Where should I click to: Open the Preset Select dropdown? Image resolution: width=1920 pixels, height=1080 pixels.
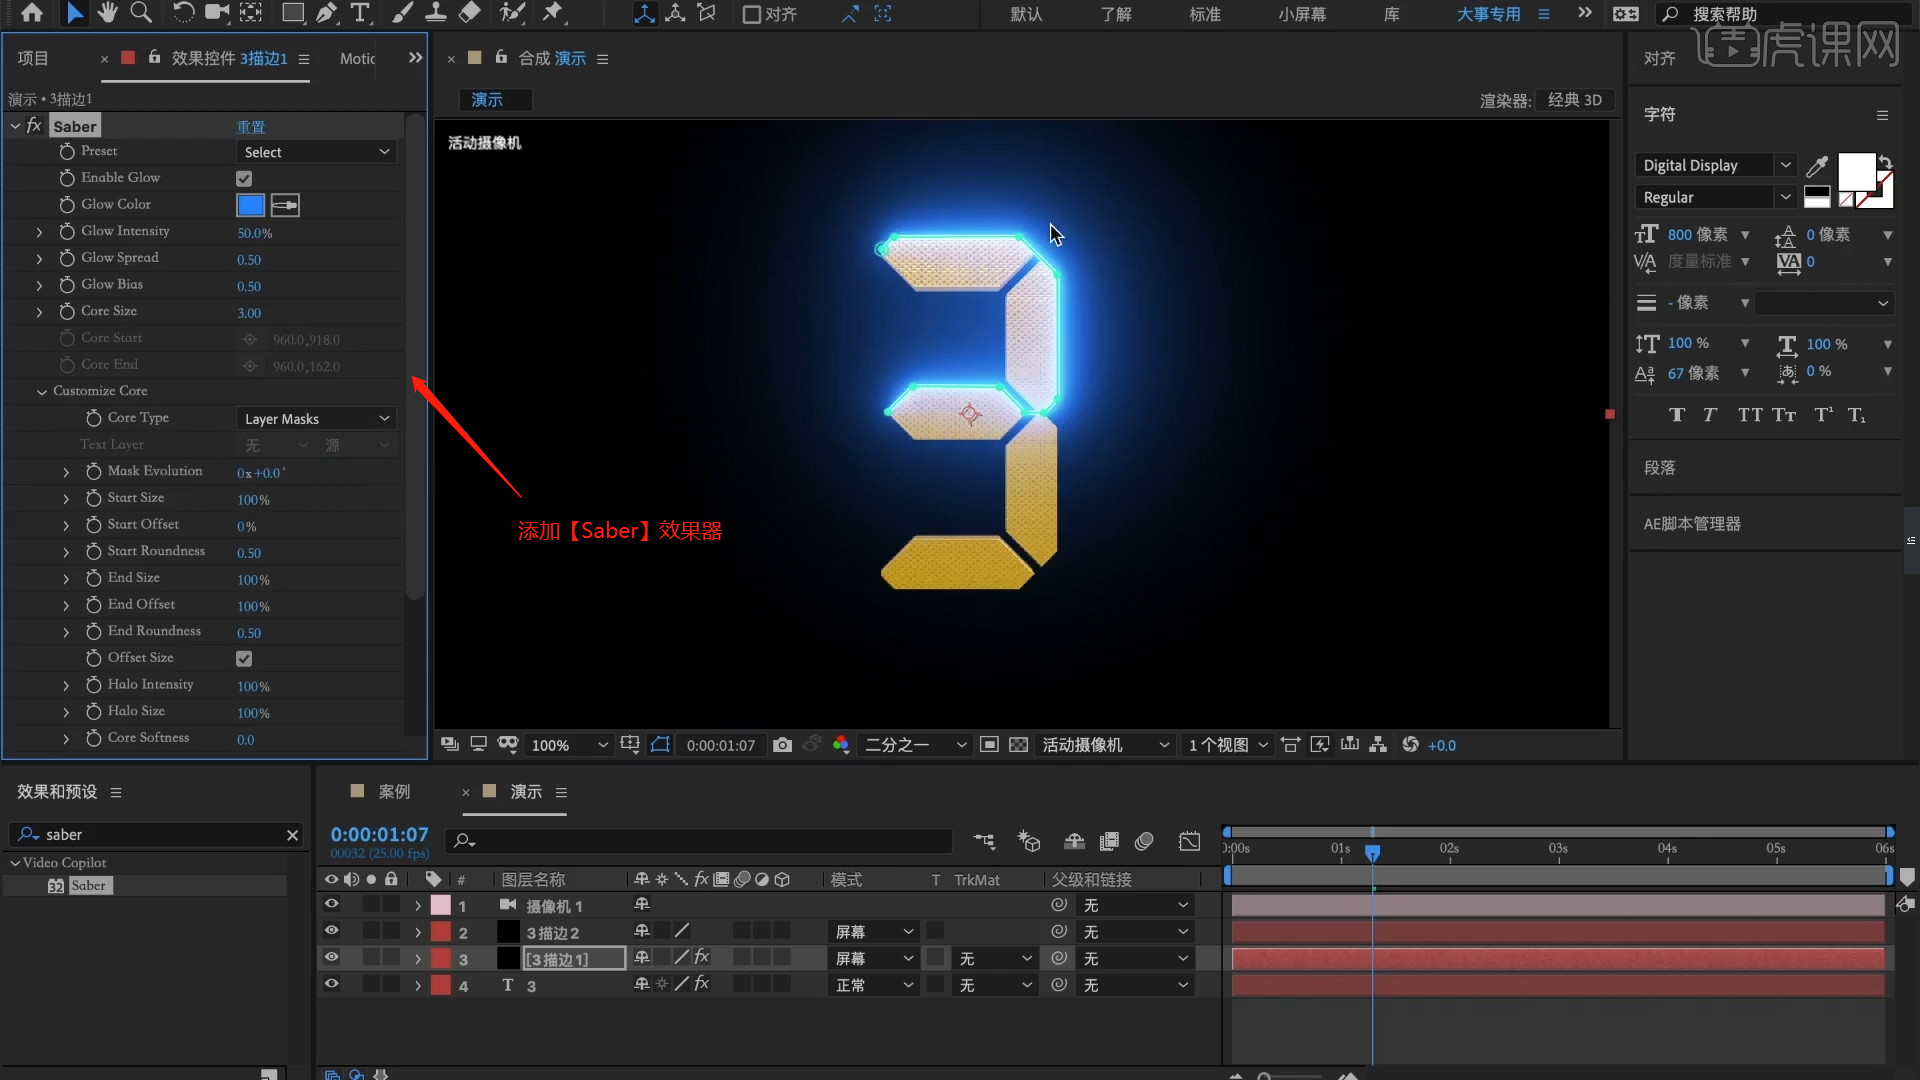316,152
